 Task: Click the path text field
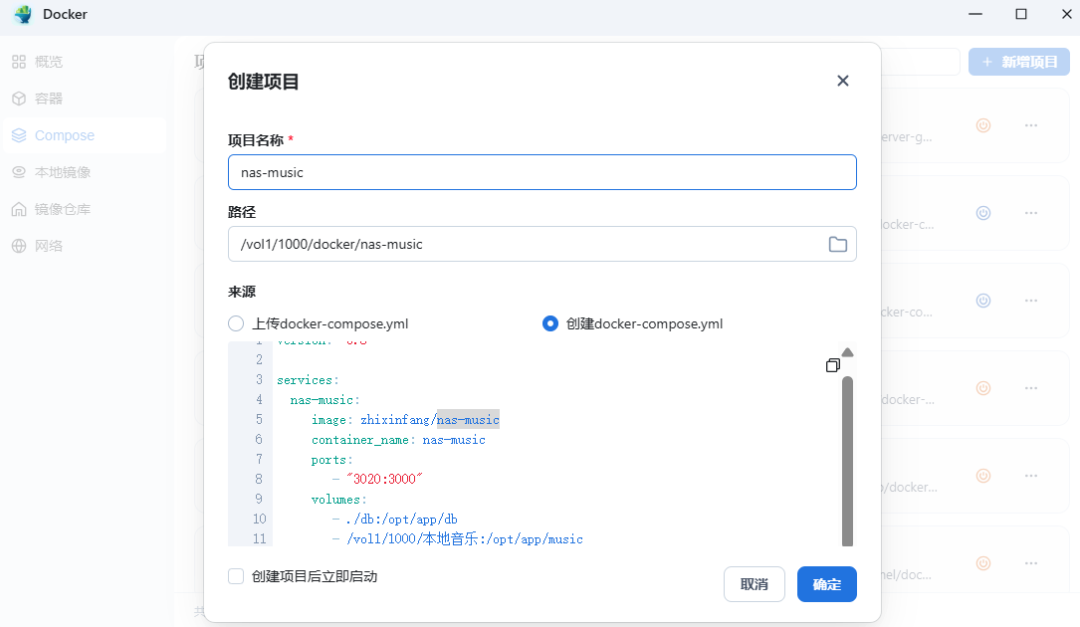[x=525, y=244]
